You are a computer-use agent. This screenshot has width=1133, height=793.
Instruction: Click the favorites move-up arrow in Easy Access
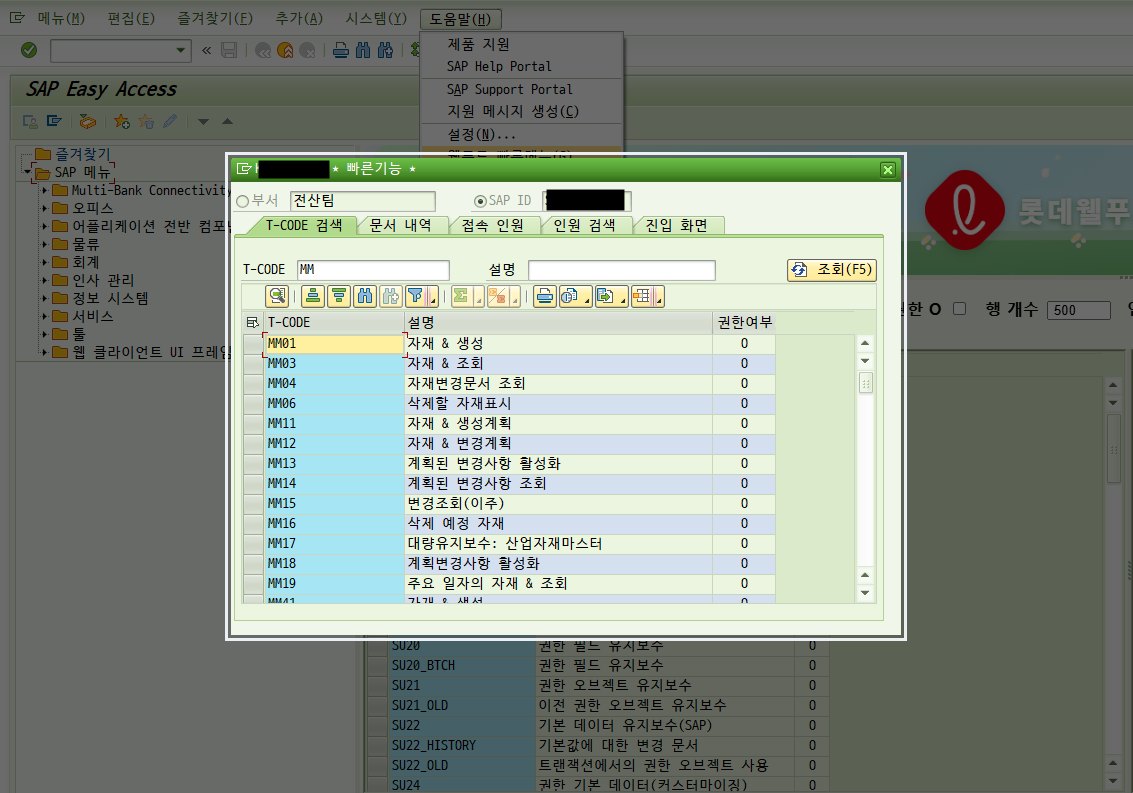pos(227,121)
